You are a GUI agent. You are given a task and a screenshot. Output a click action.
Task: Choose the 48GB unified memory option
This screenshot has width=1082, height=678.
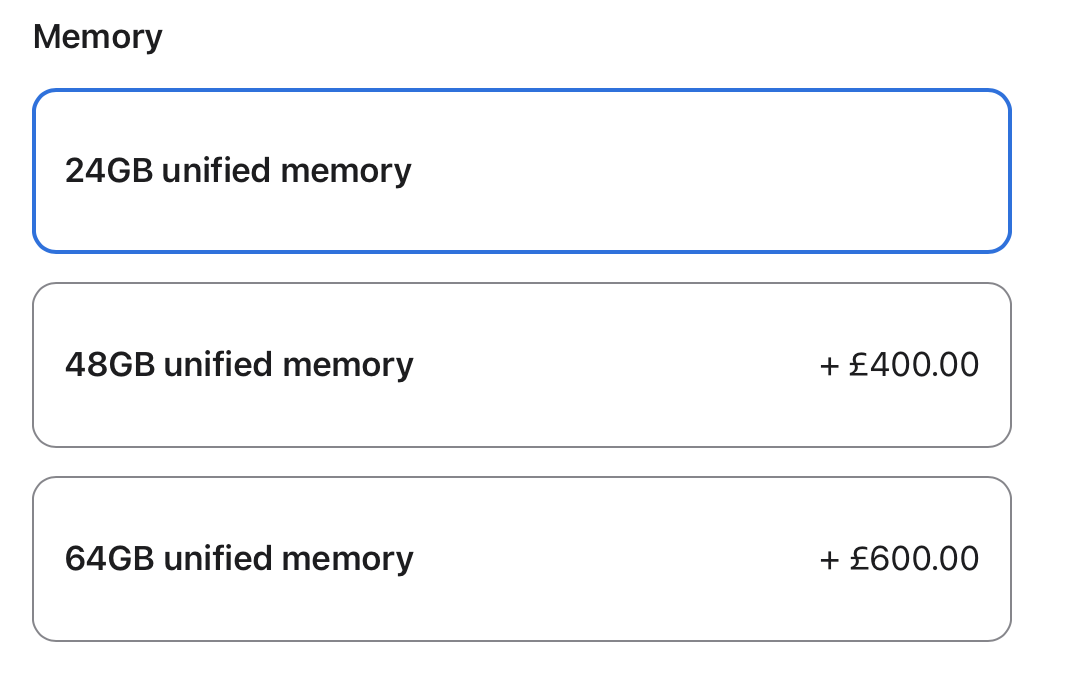pyautogui.click(x=521, y=365)
